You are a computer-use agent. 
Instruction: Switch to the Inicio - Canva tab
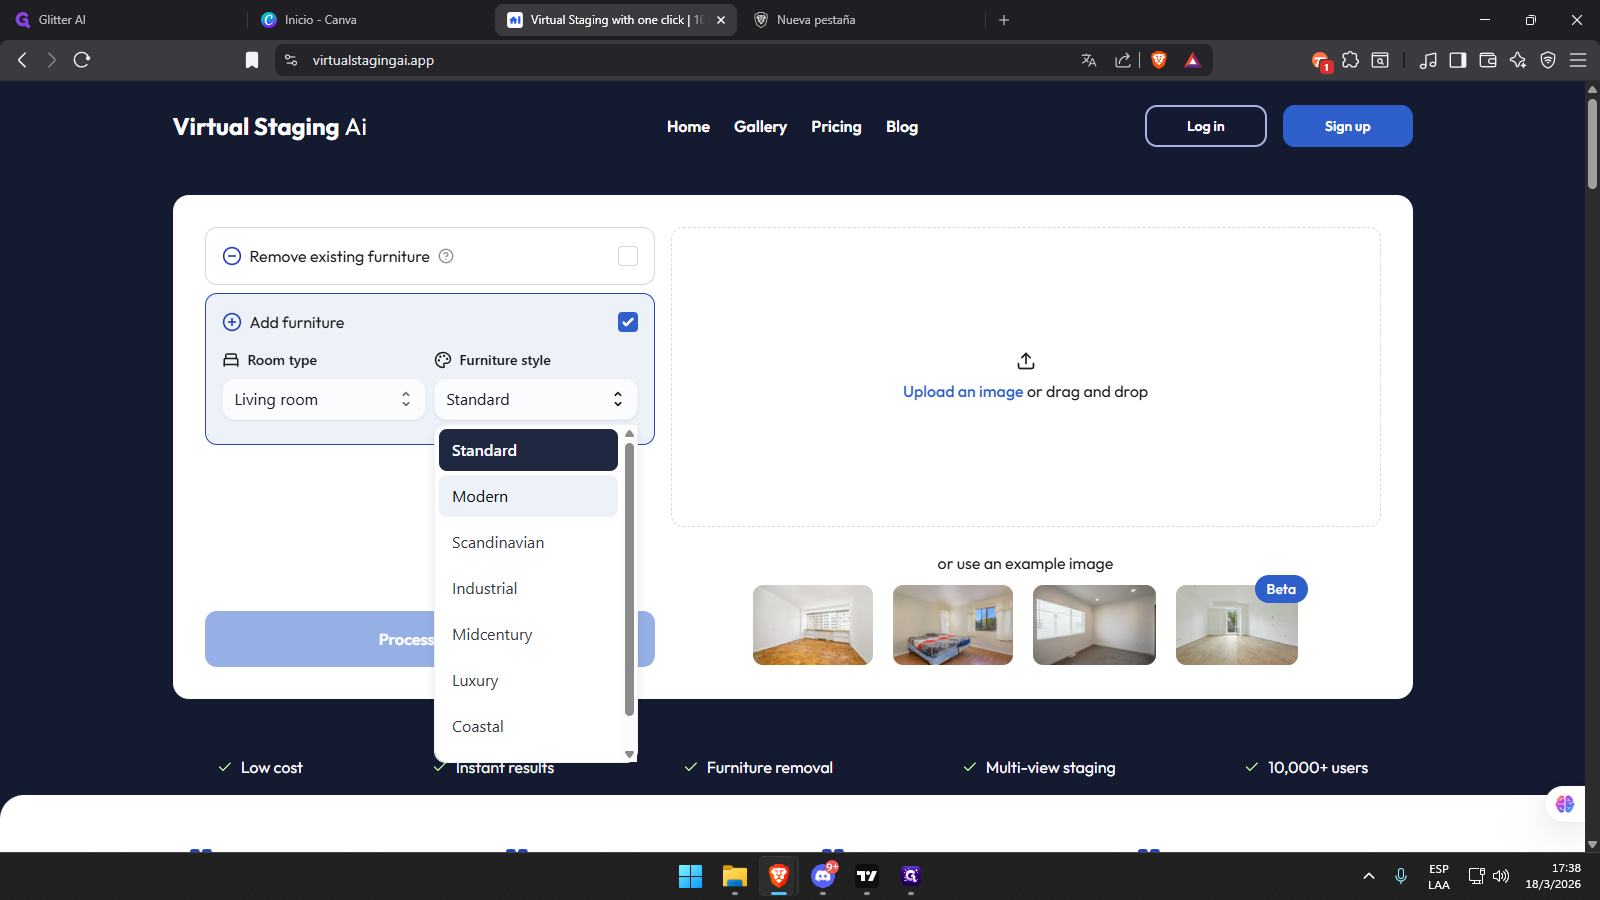pos(320,20)
